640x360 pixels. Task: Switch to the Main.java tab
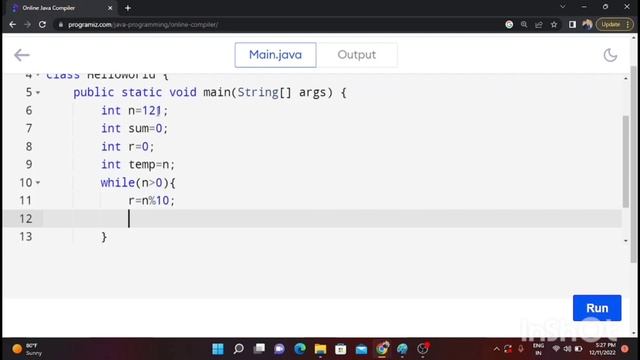click(x=275, y=55)
